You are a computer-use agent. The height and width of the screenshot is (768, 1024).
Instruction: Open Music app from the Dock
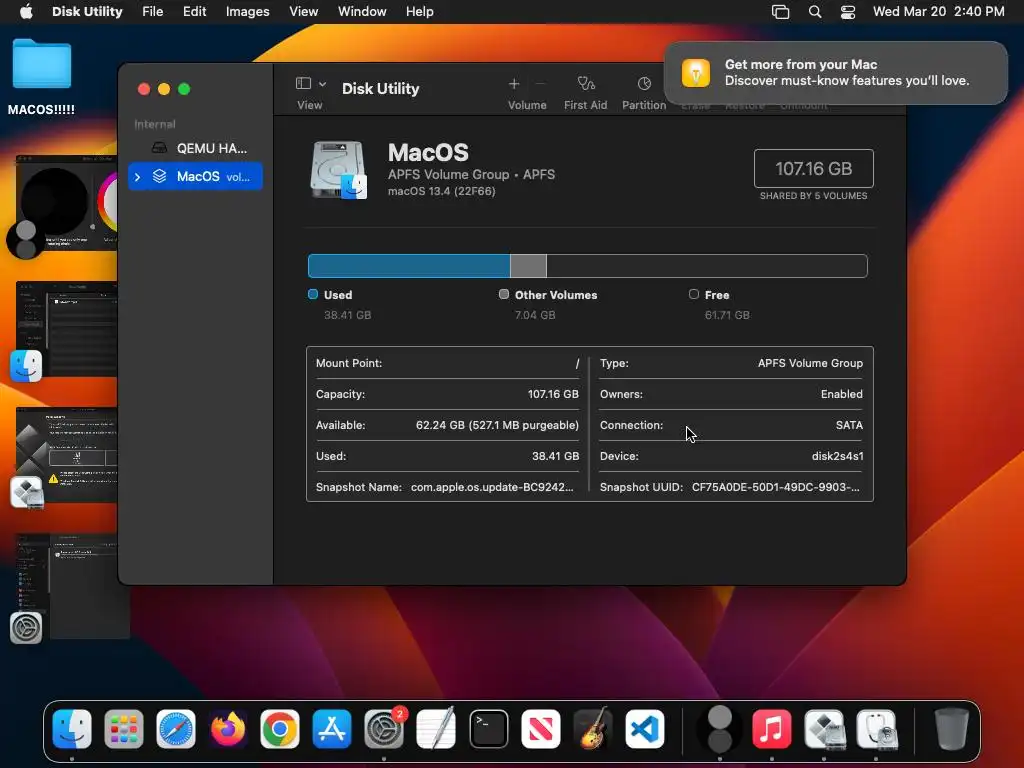[772, 729]
